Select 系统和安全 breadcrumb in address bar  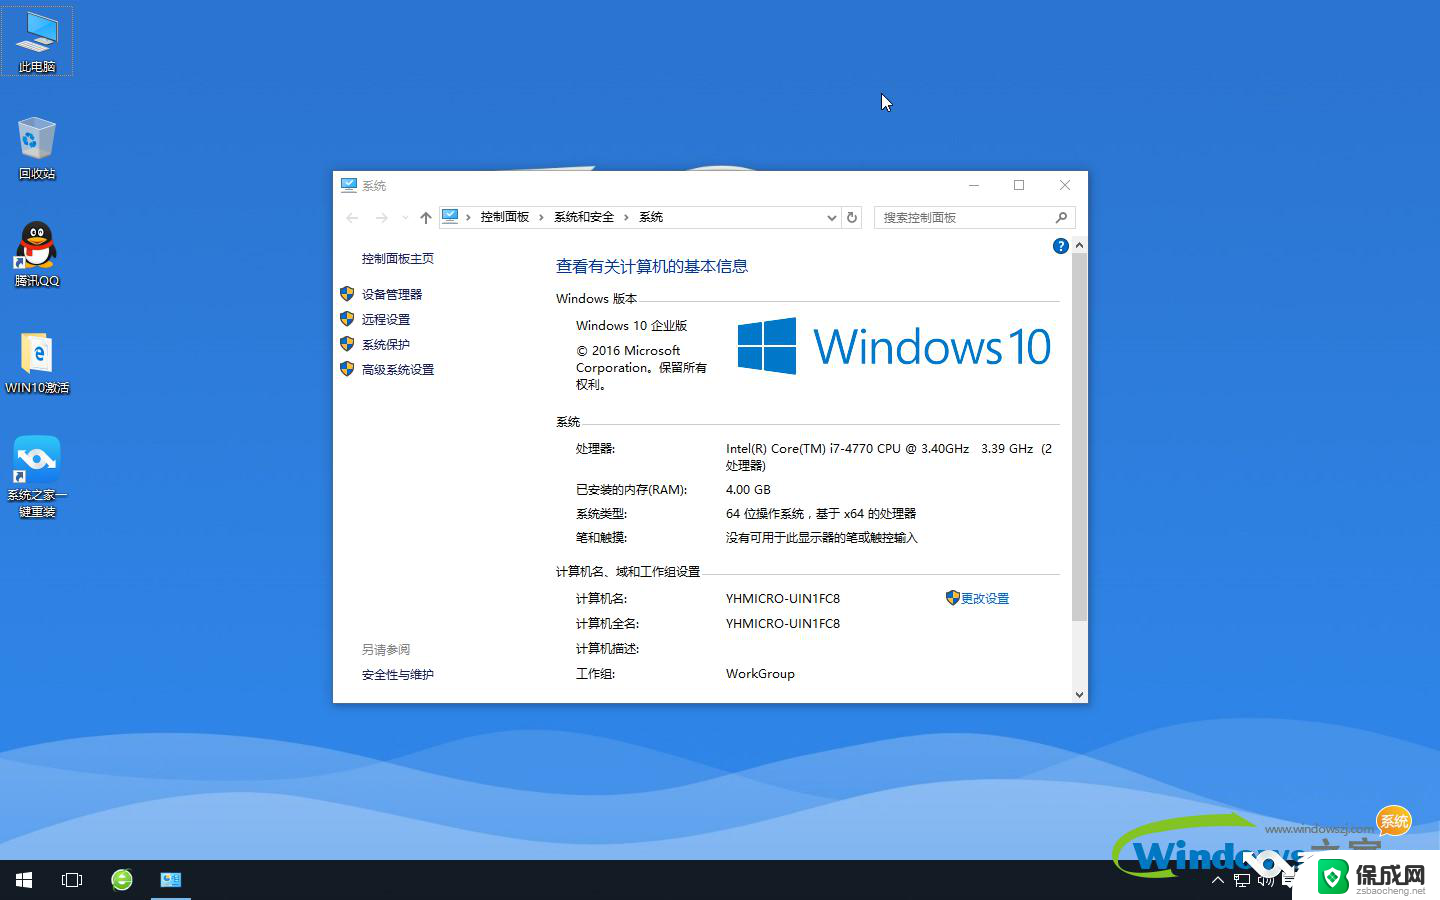click(584, 217)
